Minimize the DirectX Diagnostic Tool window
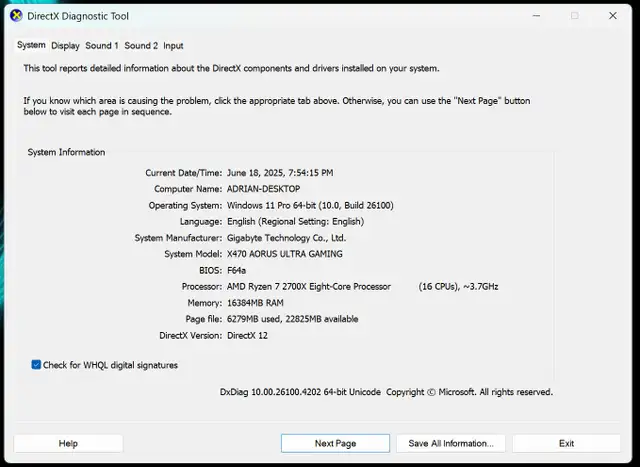This screenshot has width=640, height=467. 536,16
